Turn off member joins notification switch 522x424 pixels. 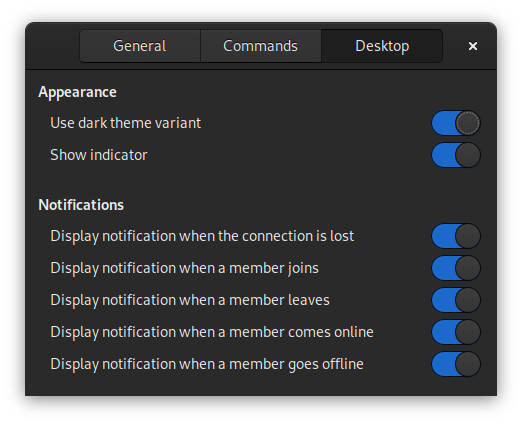[x=456, y=268]
